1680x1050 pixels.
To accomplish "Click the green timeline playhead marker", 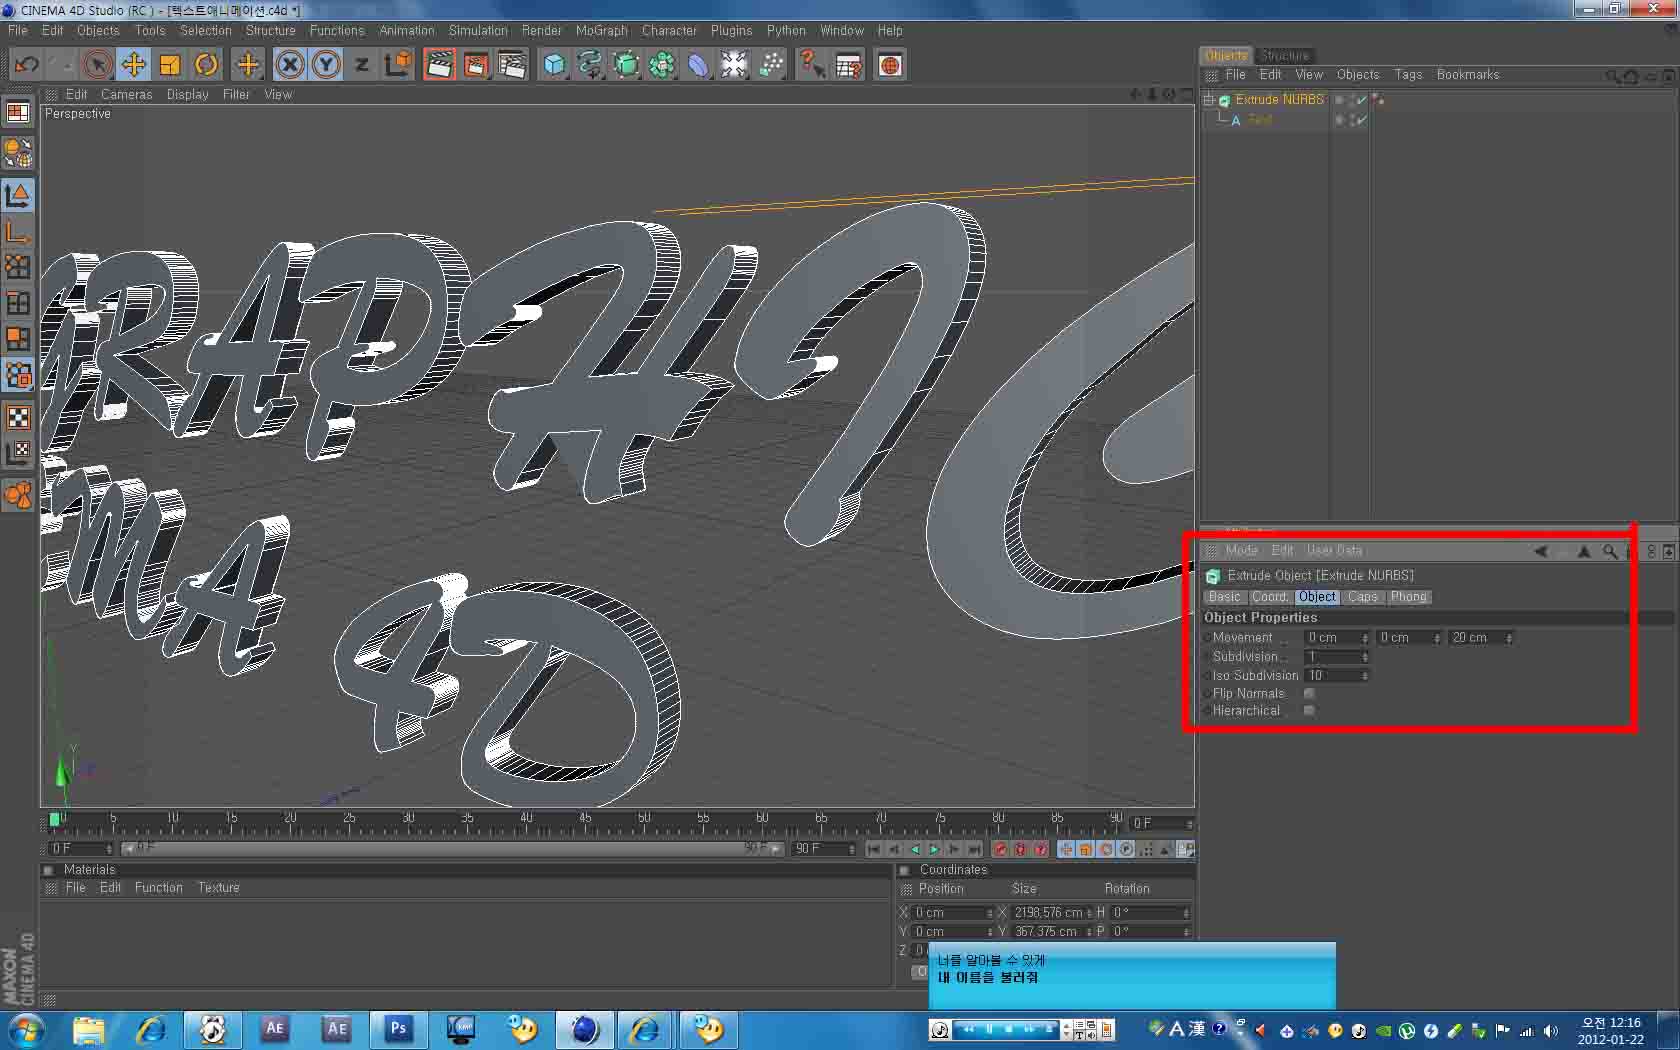I will pyautogui.click(x=54, y=820).
